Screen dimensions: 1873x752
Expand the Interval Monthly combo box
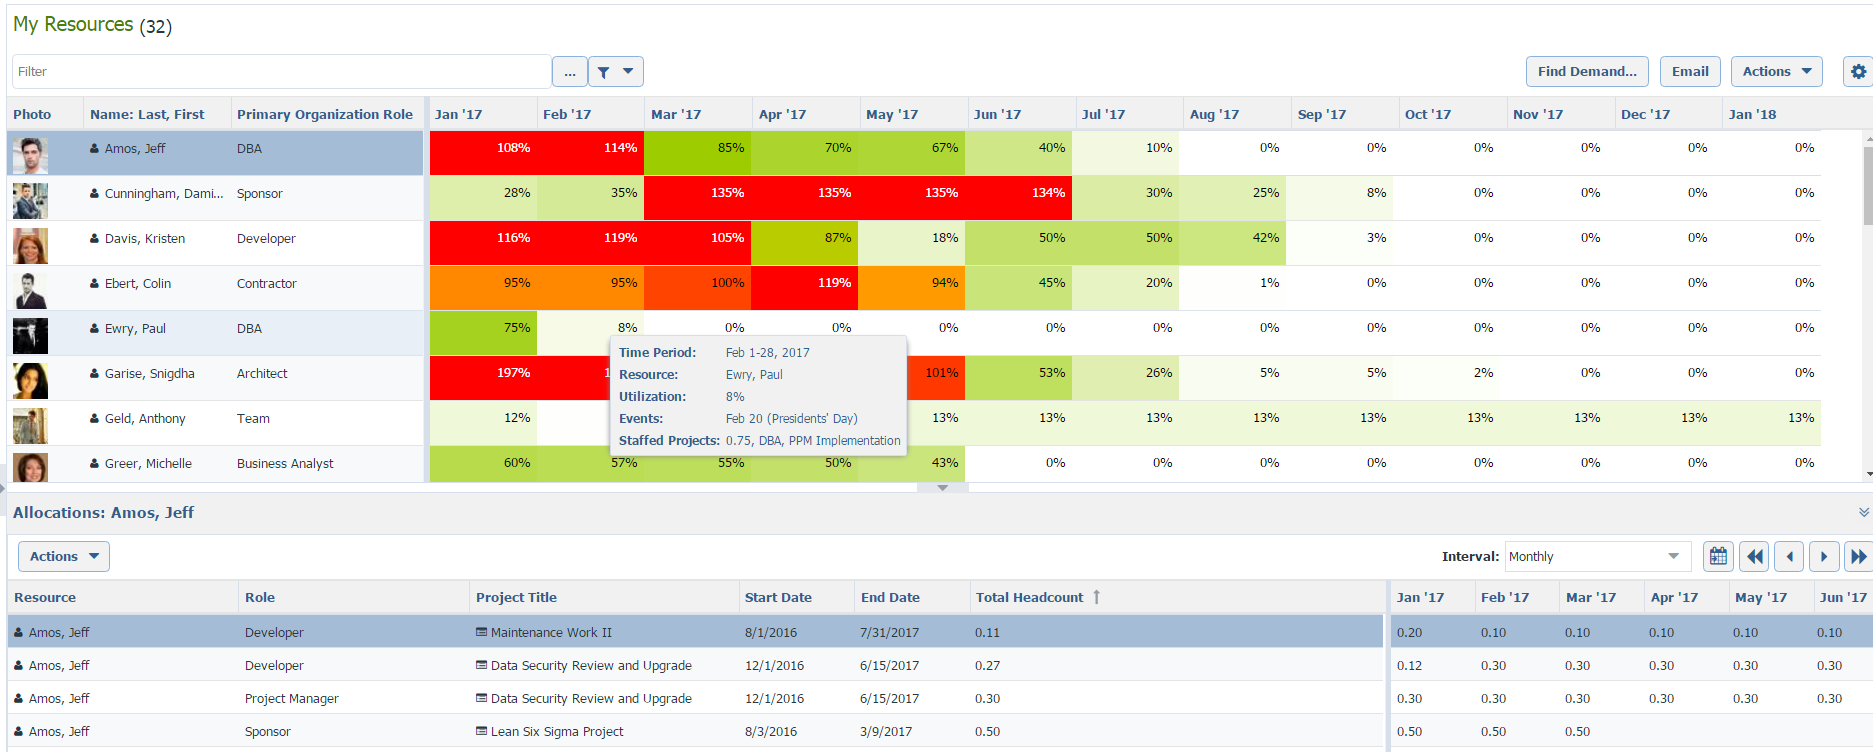tap(1673, 557)
